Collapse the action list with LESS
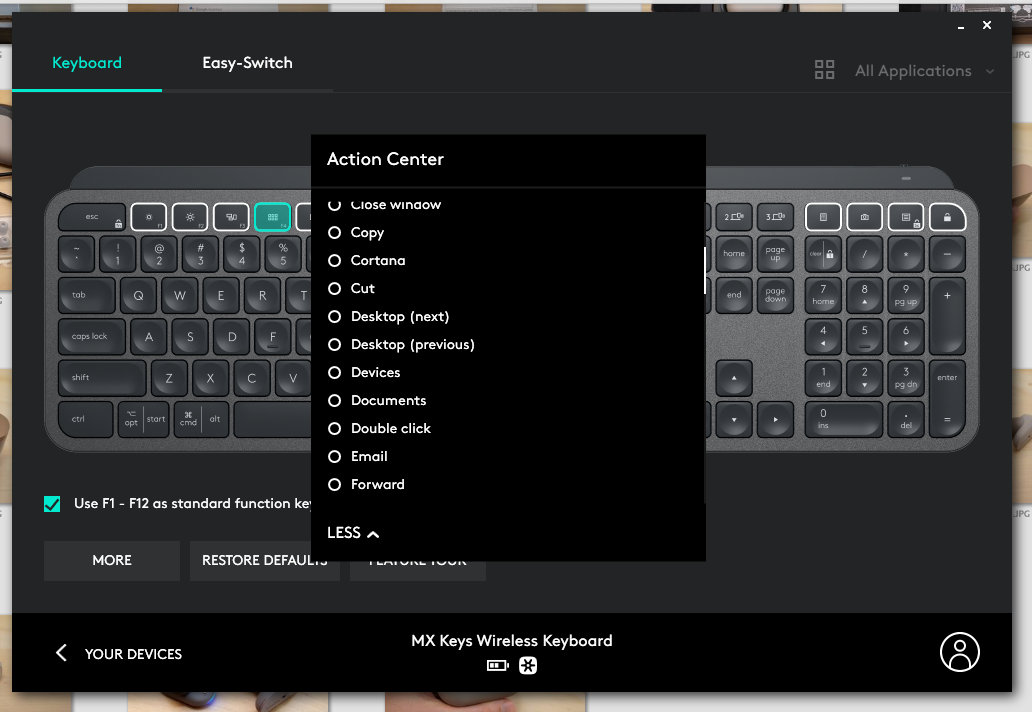This screenshot has width=1032, height=712. click(353, 532)
